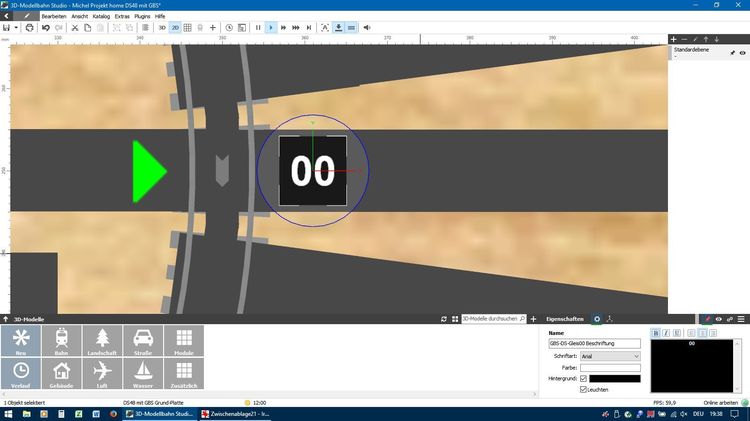This screenshot has width=750, height=421.
Task: Click the print icon
Action: pyautogui.click(x=30, y=28)
